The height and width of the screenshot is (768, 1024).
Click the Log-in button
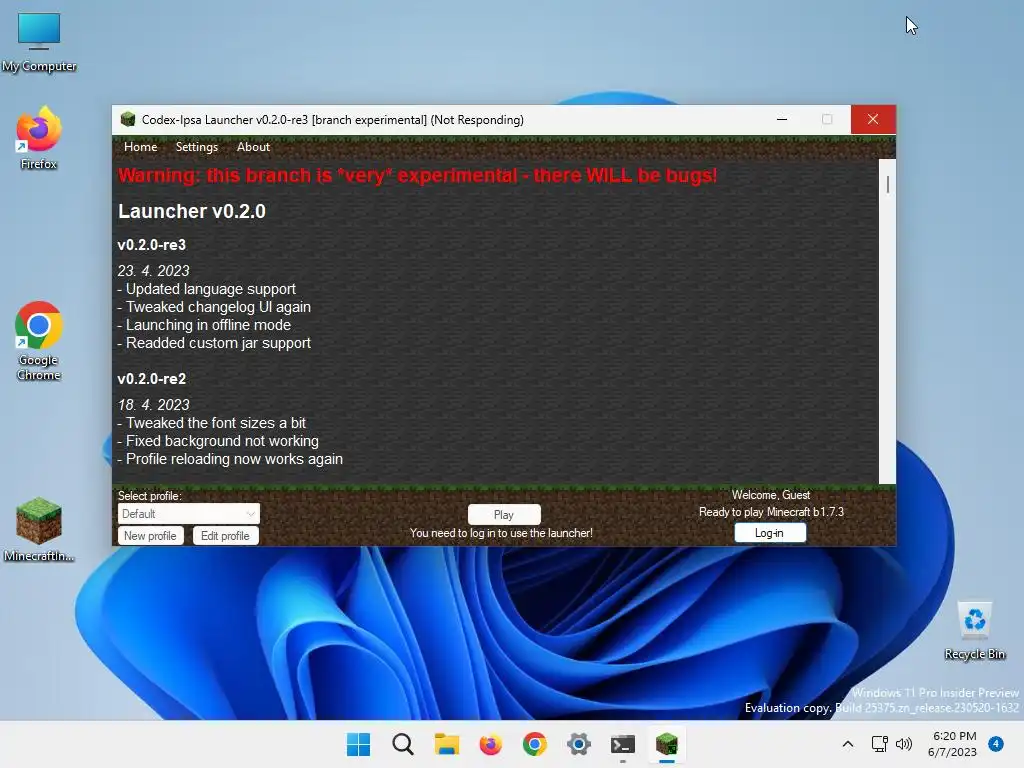coord(770,533)
